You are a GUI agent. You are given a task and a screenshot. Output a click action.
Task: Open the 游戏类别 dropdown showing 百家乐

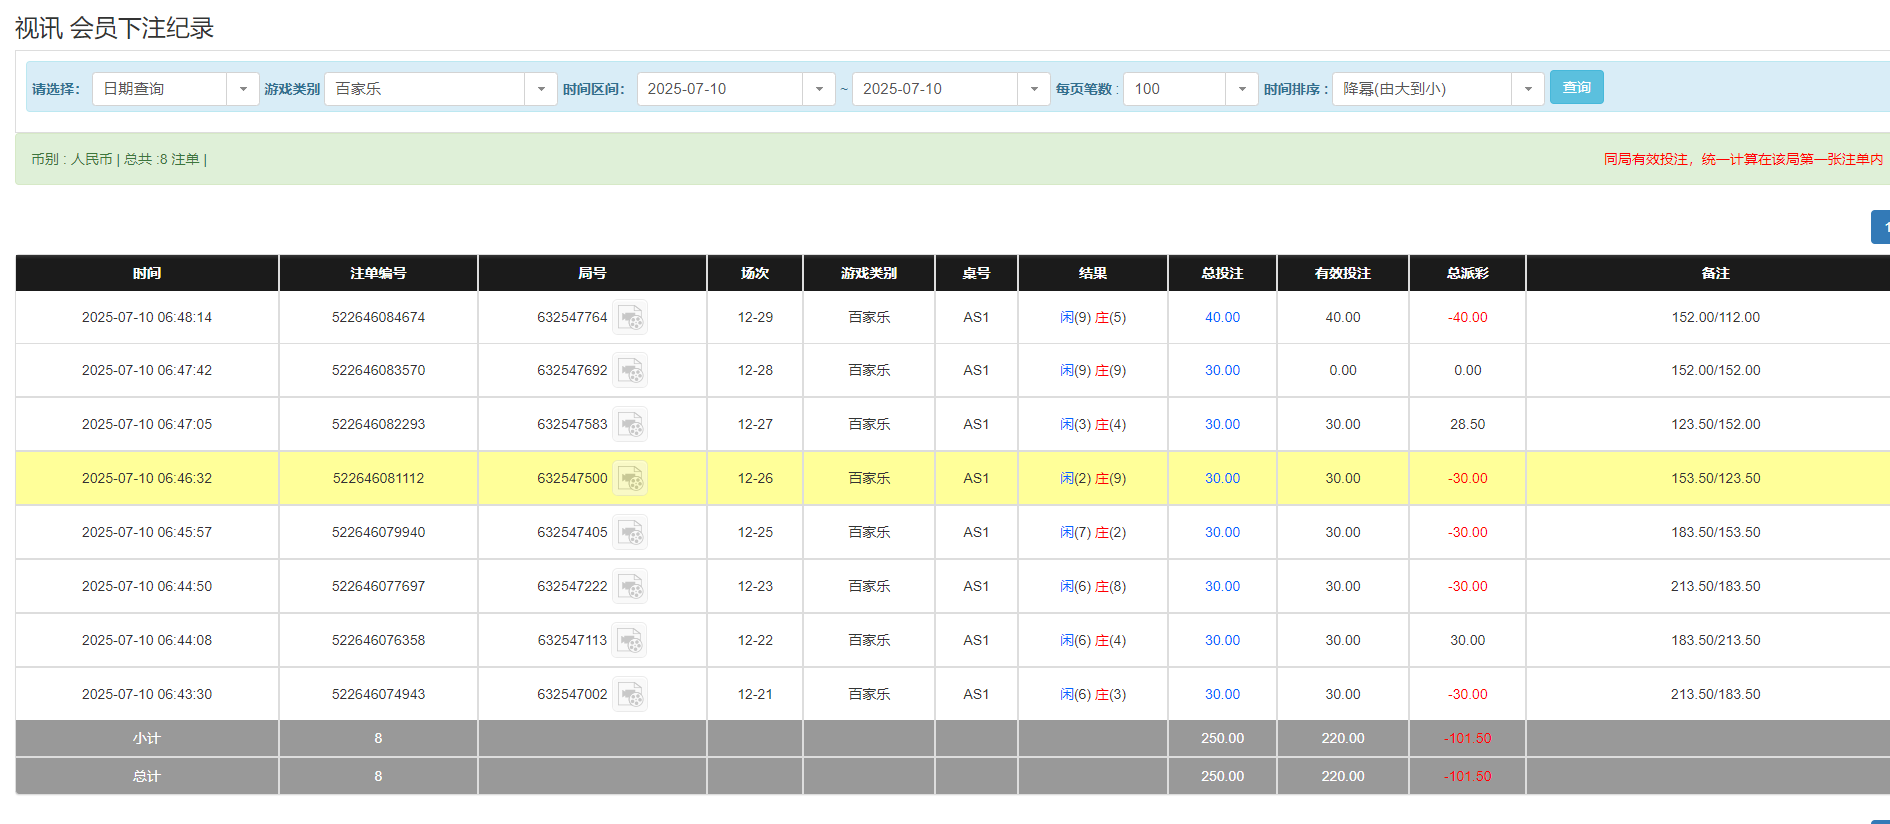tap(440, 89)
